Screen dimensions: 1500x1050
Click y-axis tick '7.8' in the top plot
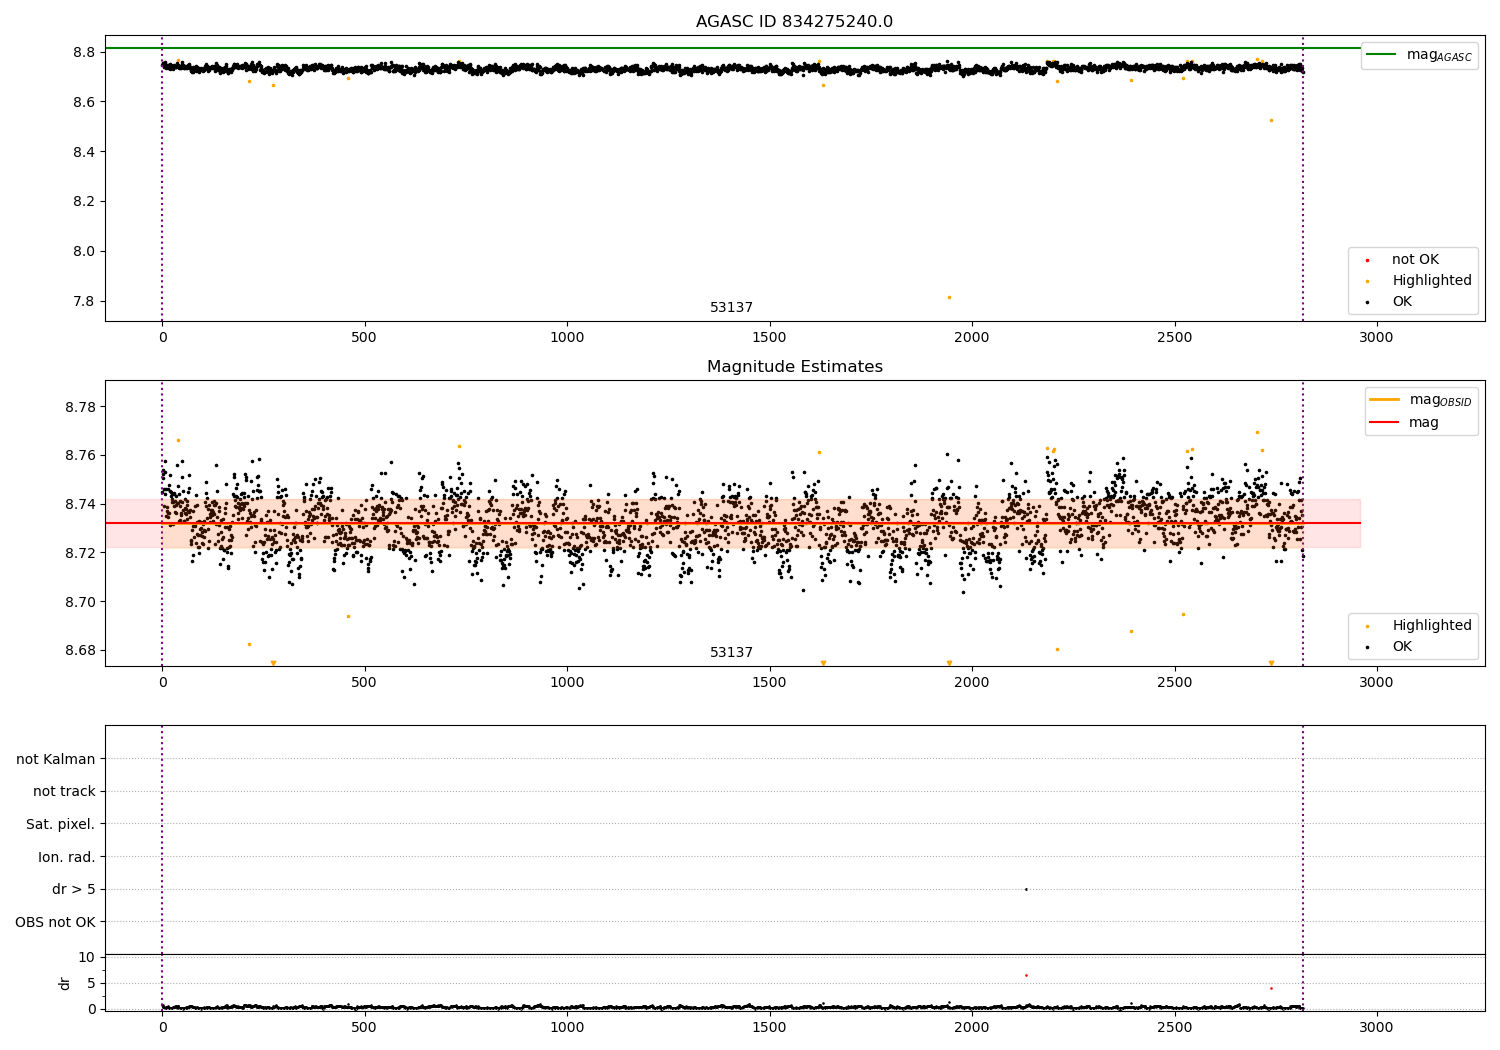tap(84, 301)
